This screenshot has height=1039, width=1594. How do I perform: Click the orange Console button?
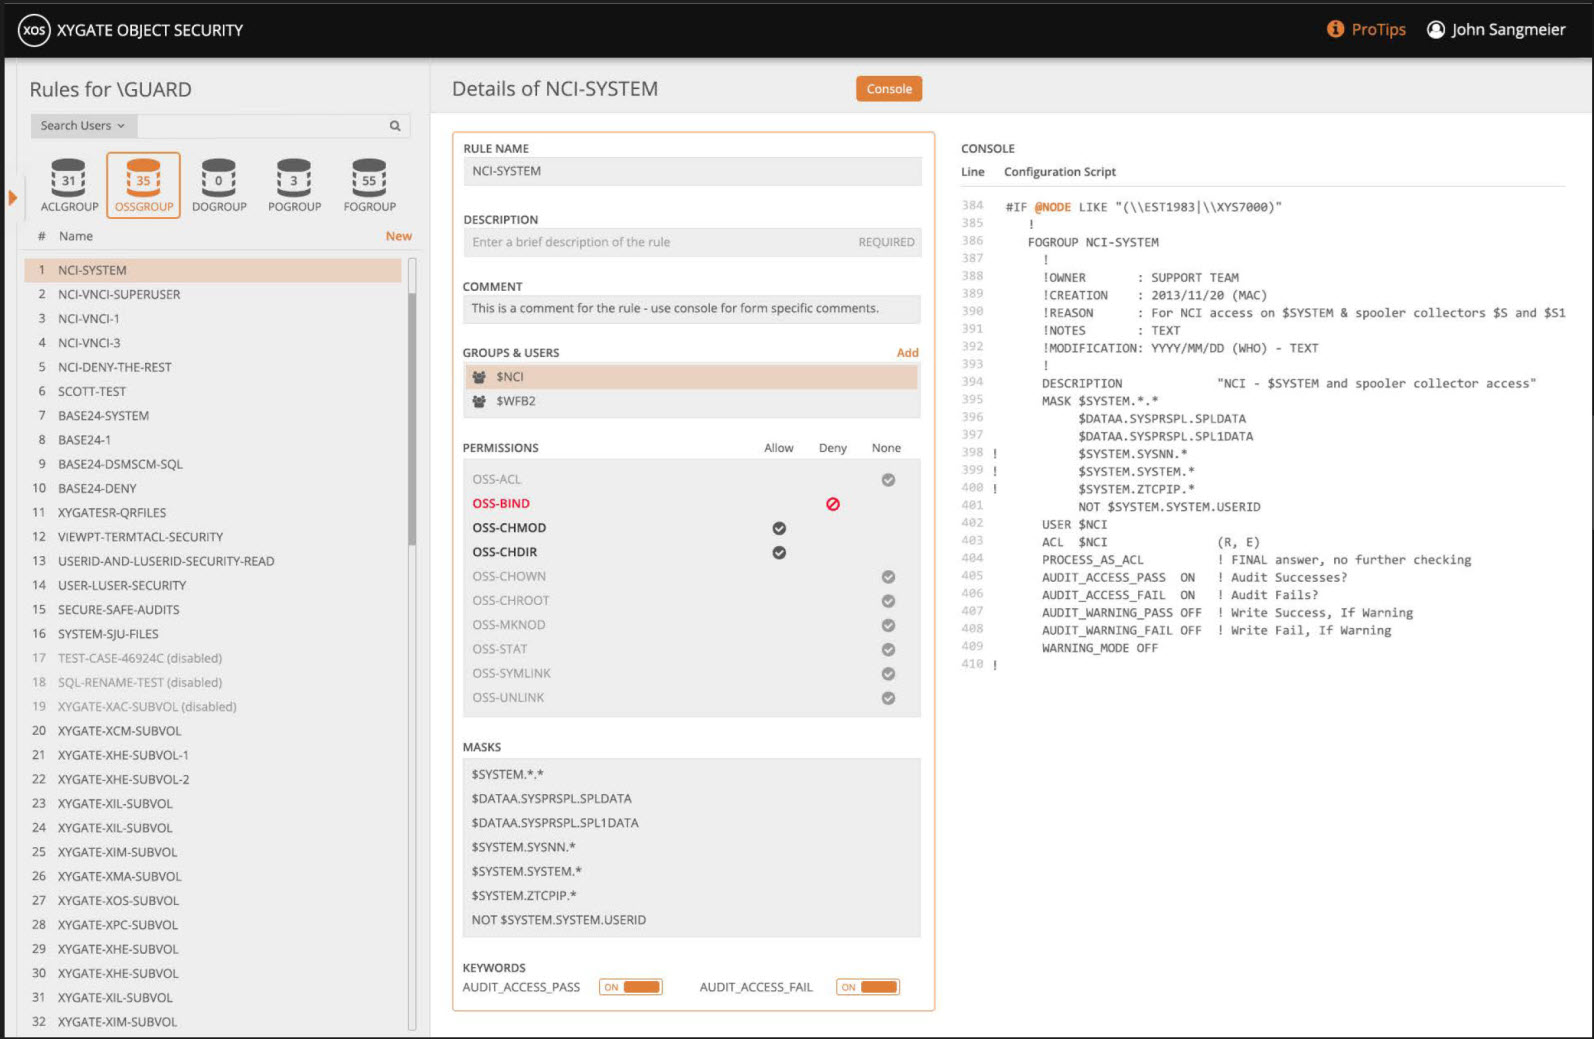pyautogui.click(x=889, y=89)
